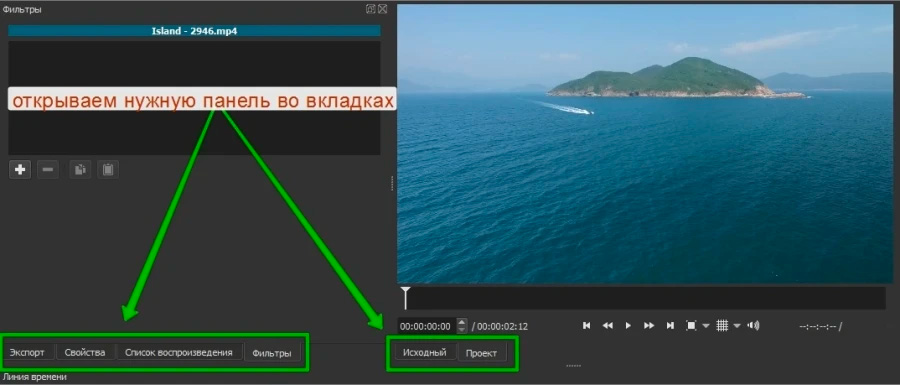Toggle the player zoom fit icon

coord(691,325)
